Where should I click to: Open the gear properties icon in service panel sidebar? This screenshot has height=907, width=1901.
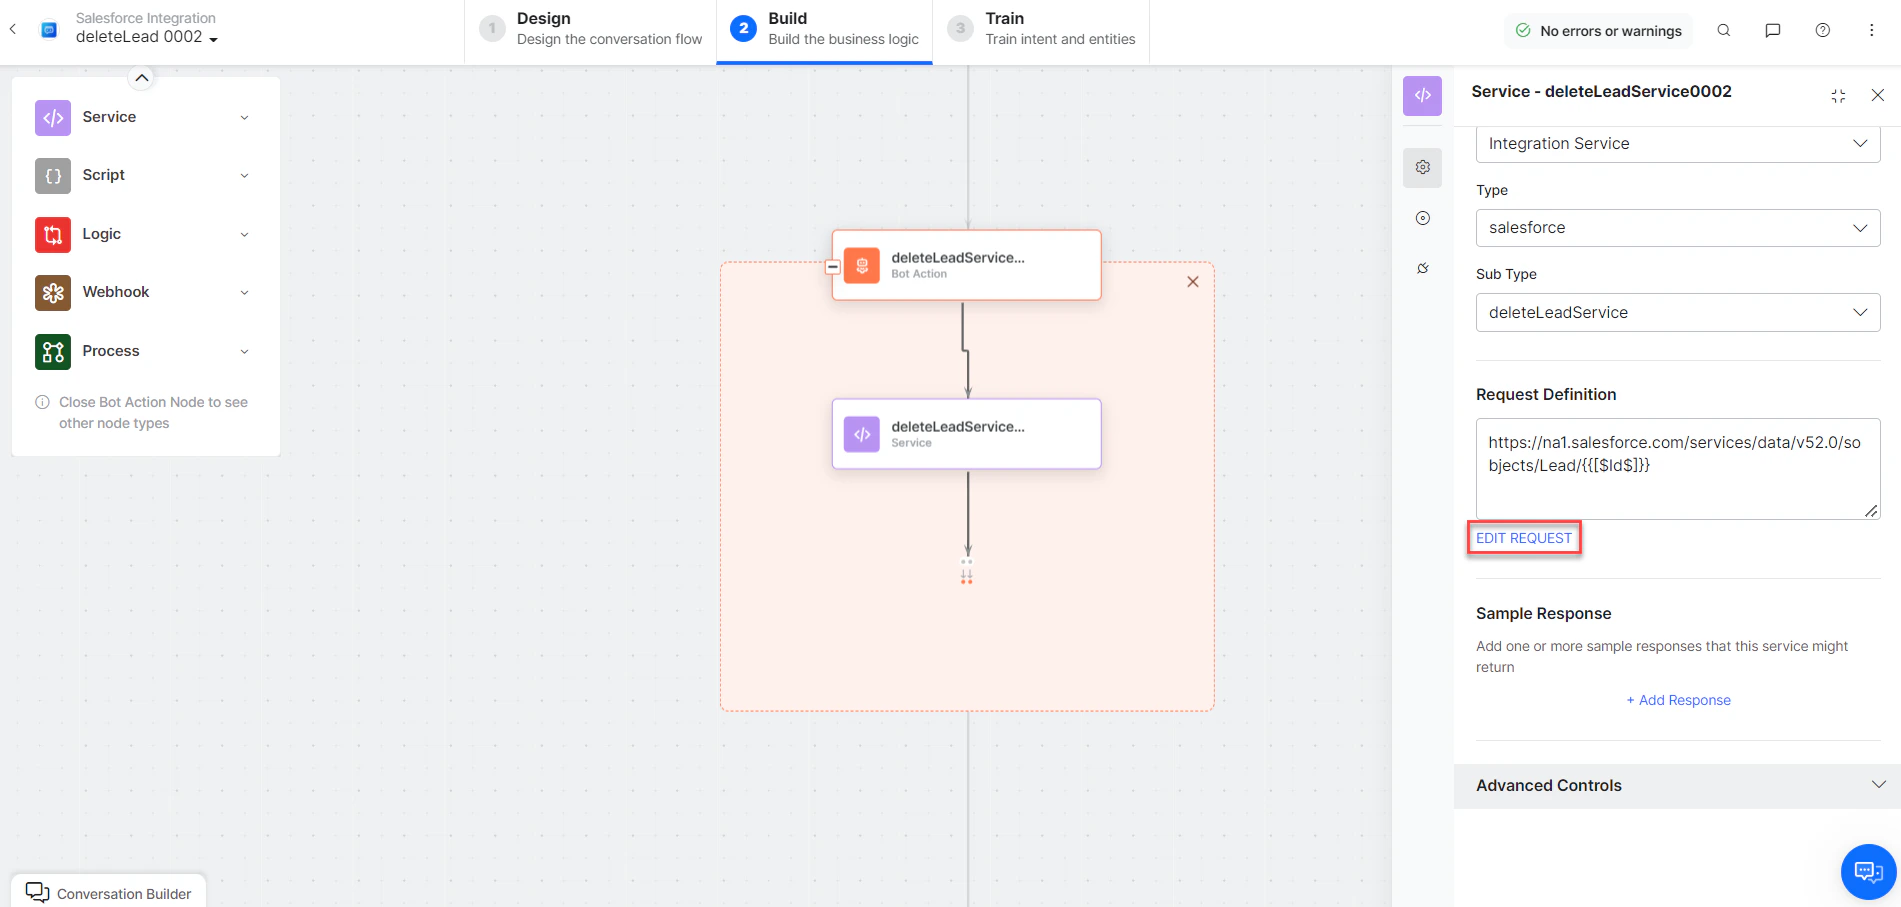1422,167
